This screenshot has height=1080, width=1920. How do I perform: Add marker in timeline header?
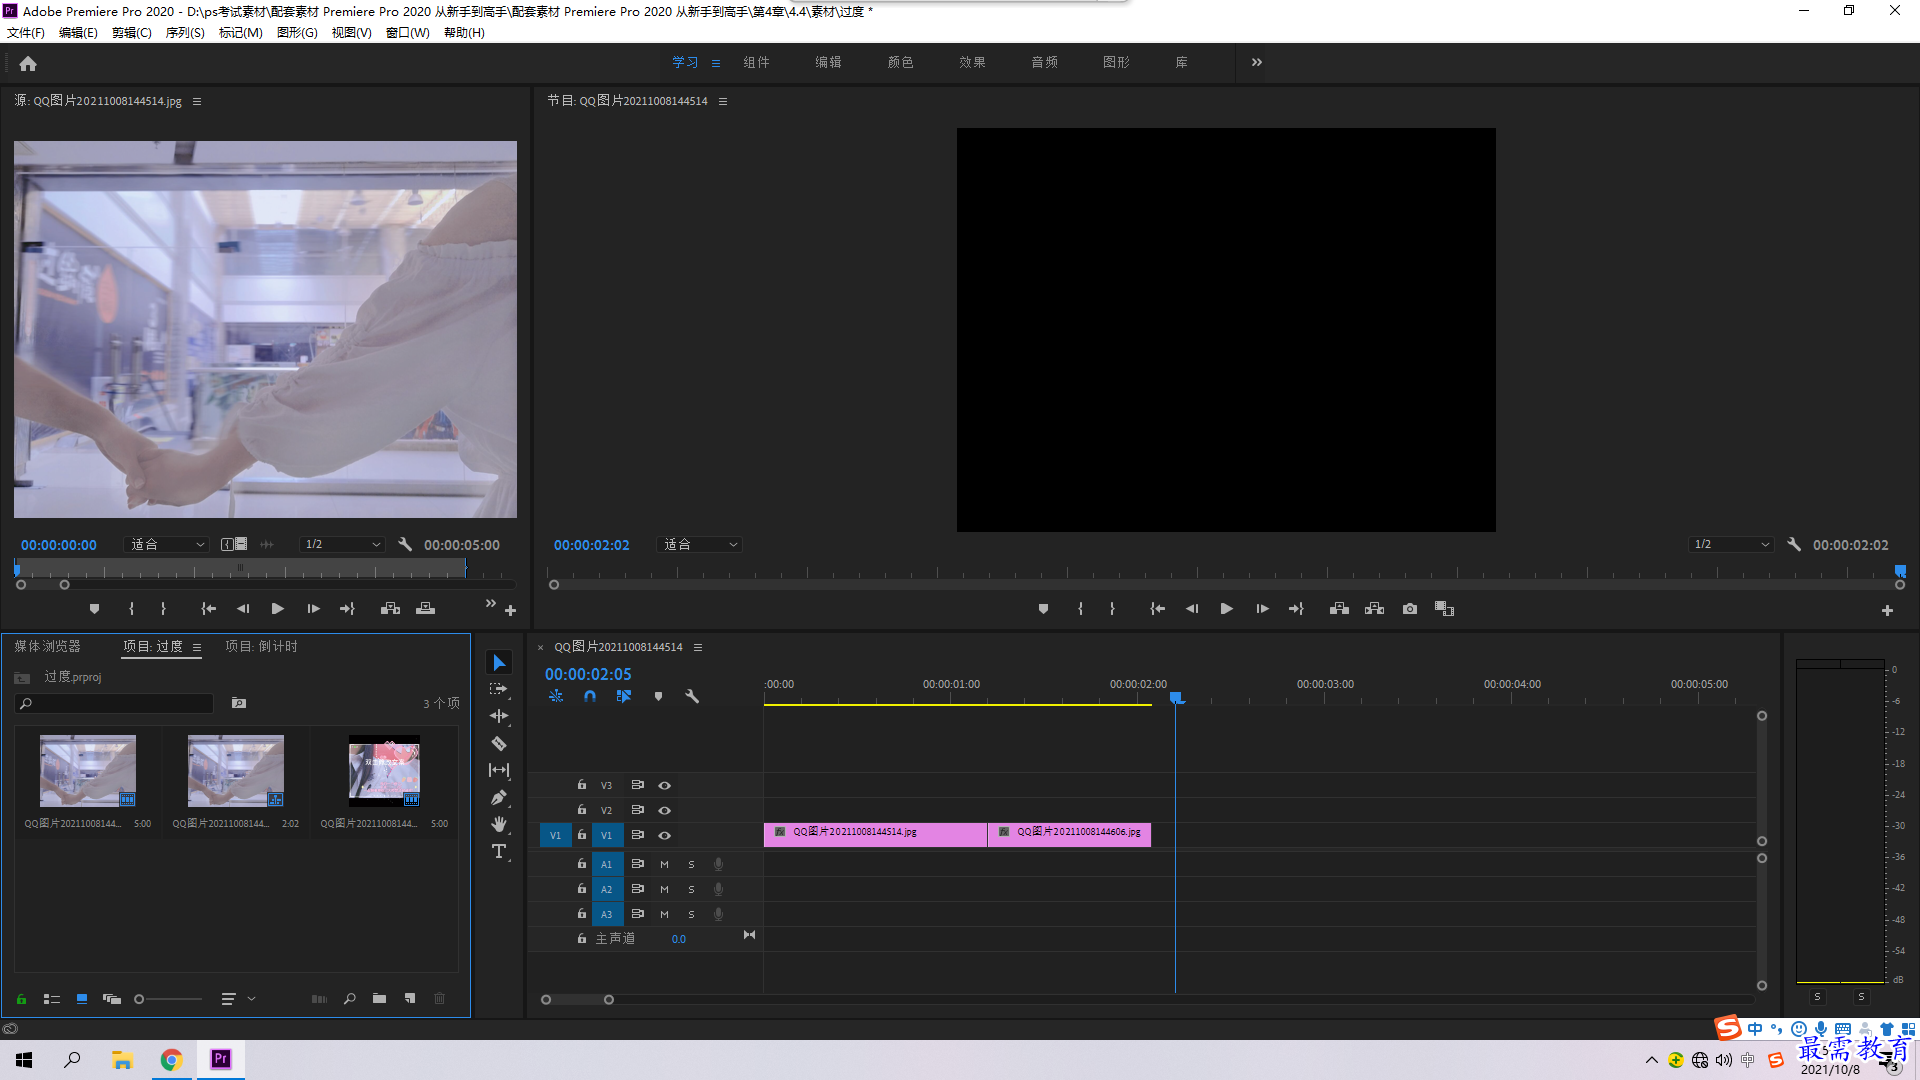pos(658,696)
